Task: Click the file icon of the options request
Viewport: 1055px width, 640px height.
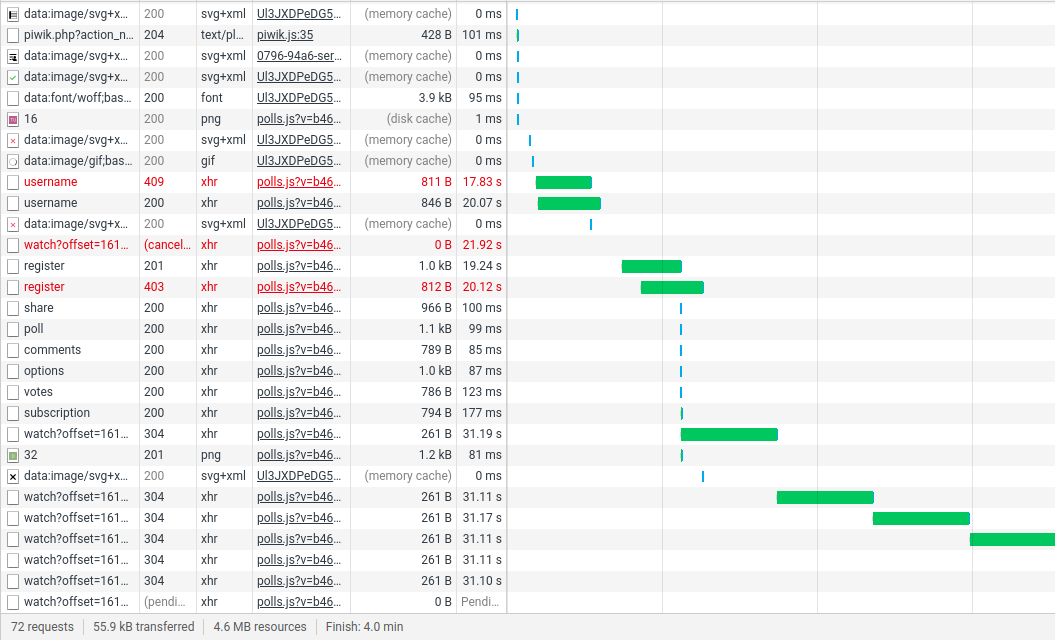Action: pos(13,371)
